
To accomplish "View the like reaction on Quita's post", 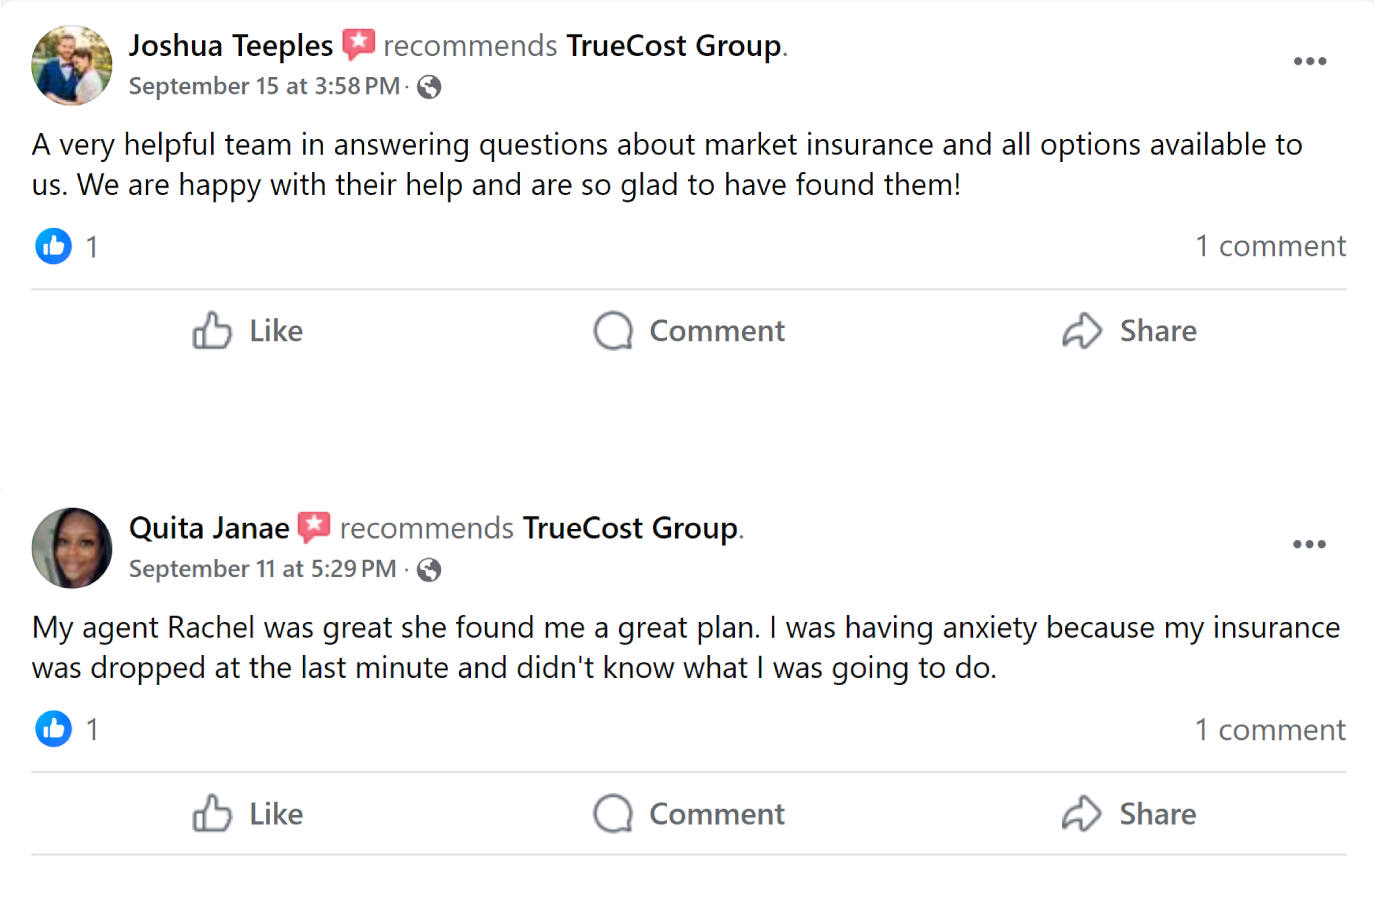I will click(x=54, y=729).
